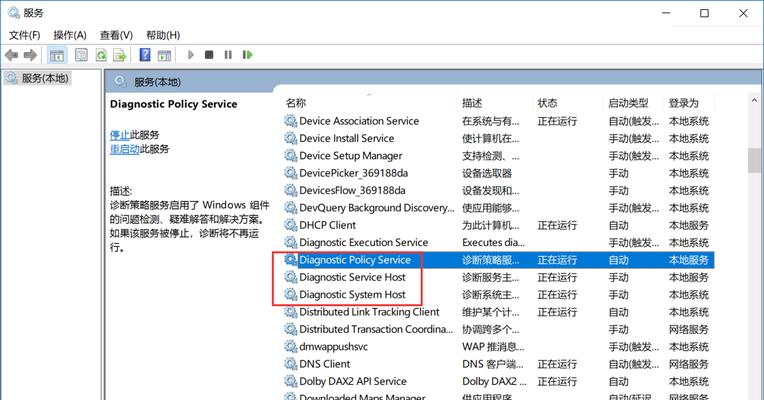Click the Restart Service icon
This screenshot has height=400, width=764.
tap(248, 55)
